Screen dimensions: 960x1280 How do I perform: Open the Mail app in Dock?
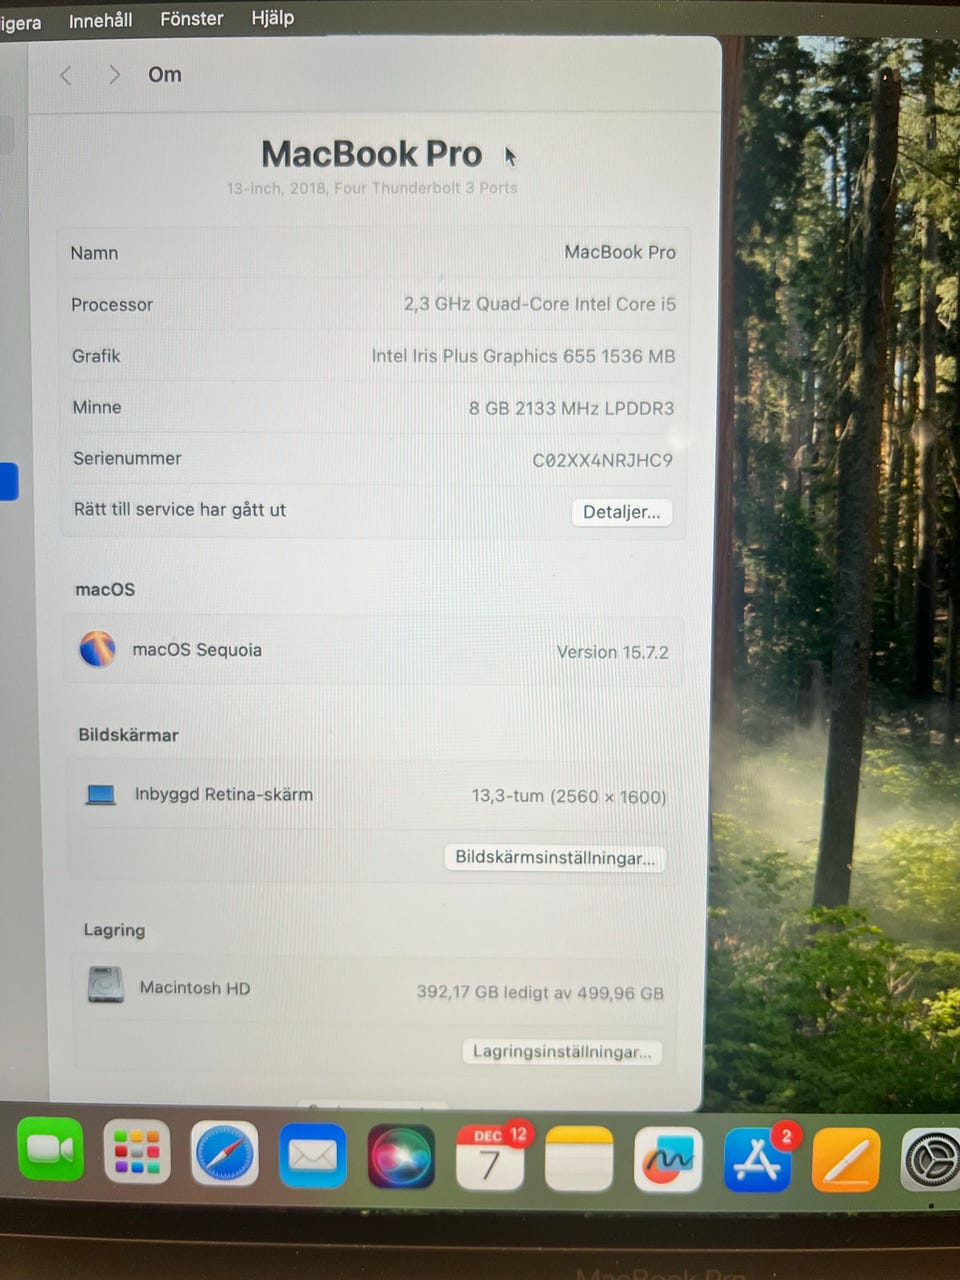(313, 1156)
